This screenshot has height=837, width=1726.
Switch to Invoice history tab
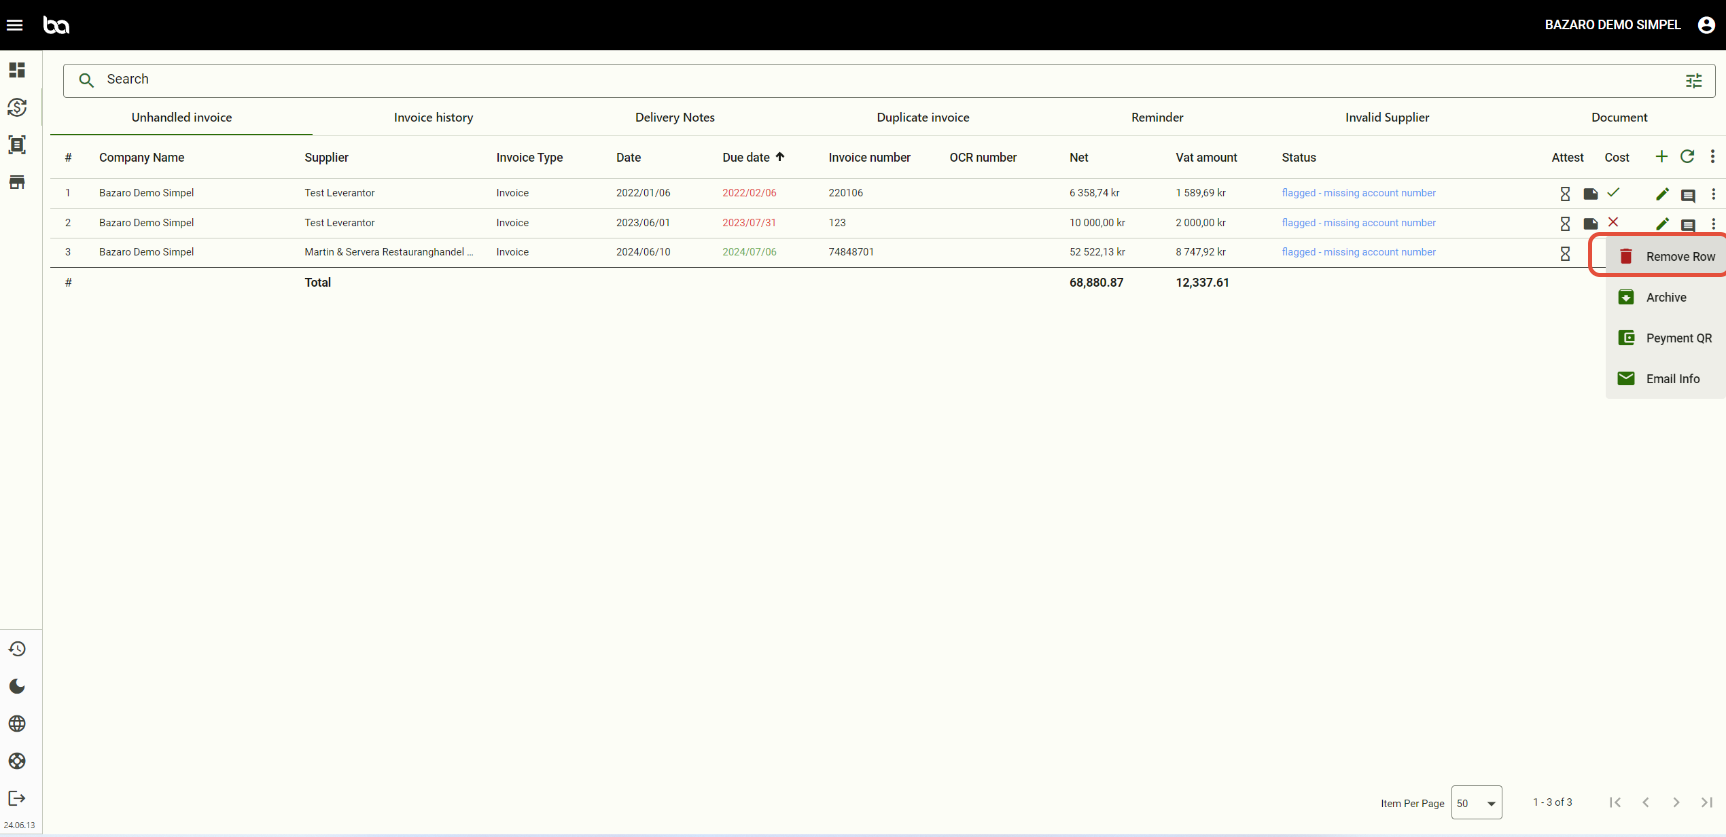pyautogui.click(x=433, y=117)
